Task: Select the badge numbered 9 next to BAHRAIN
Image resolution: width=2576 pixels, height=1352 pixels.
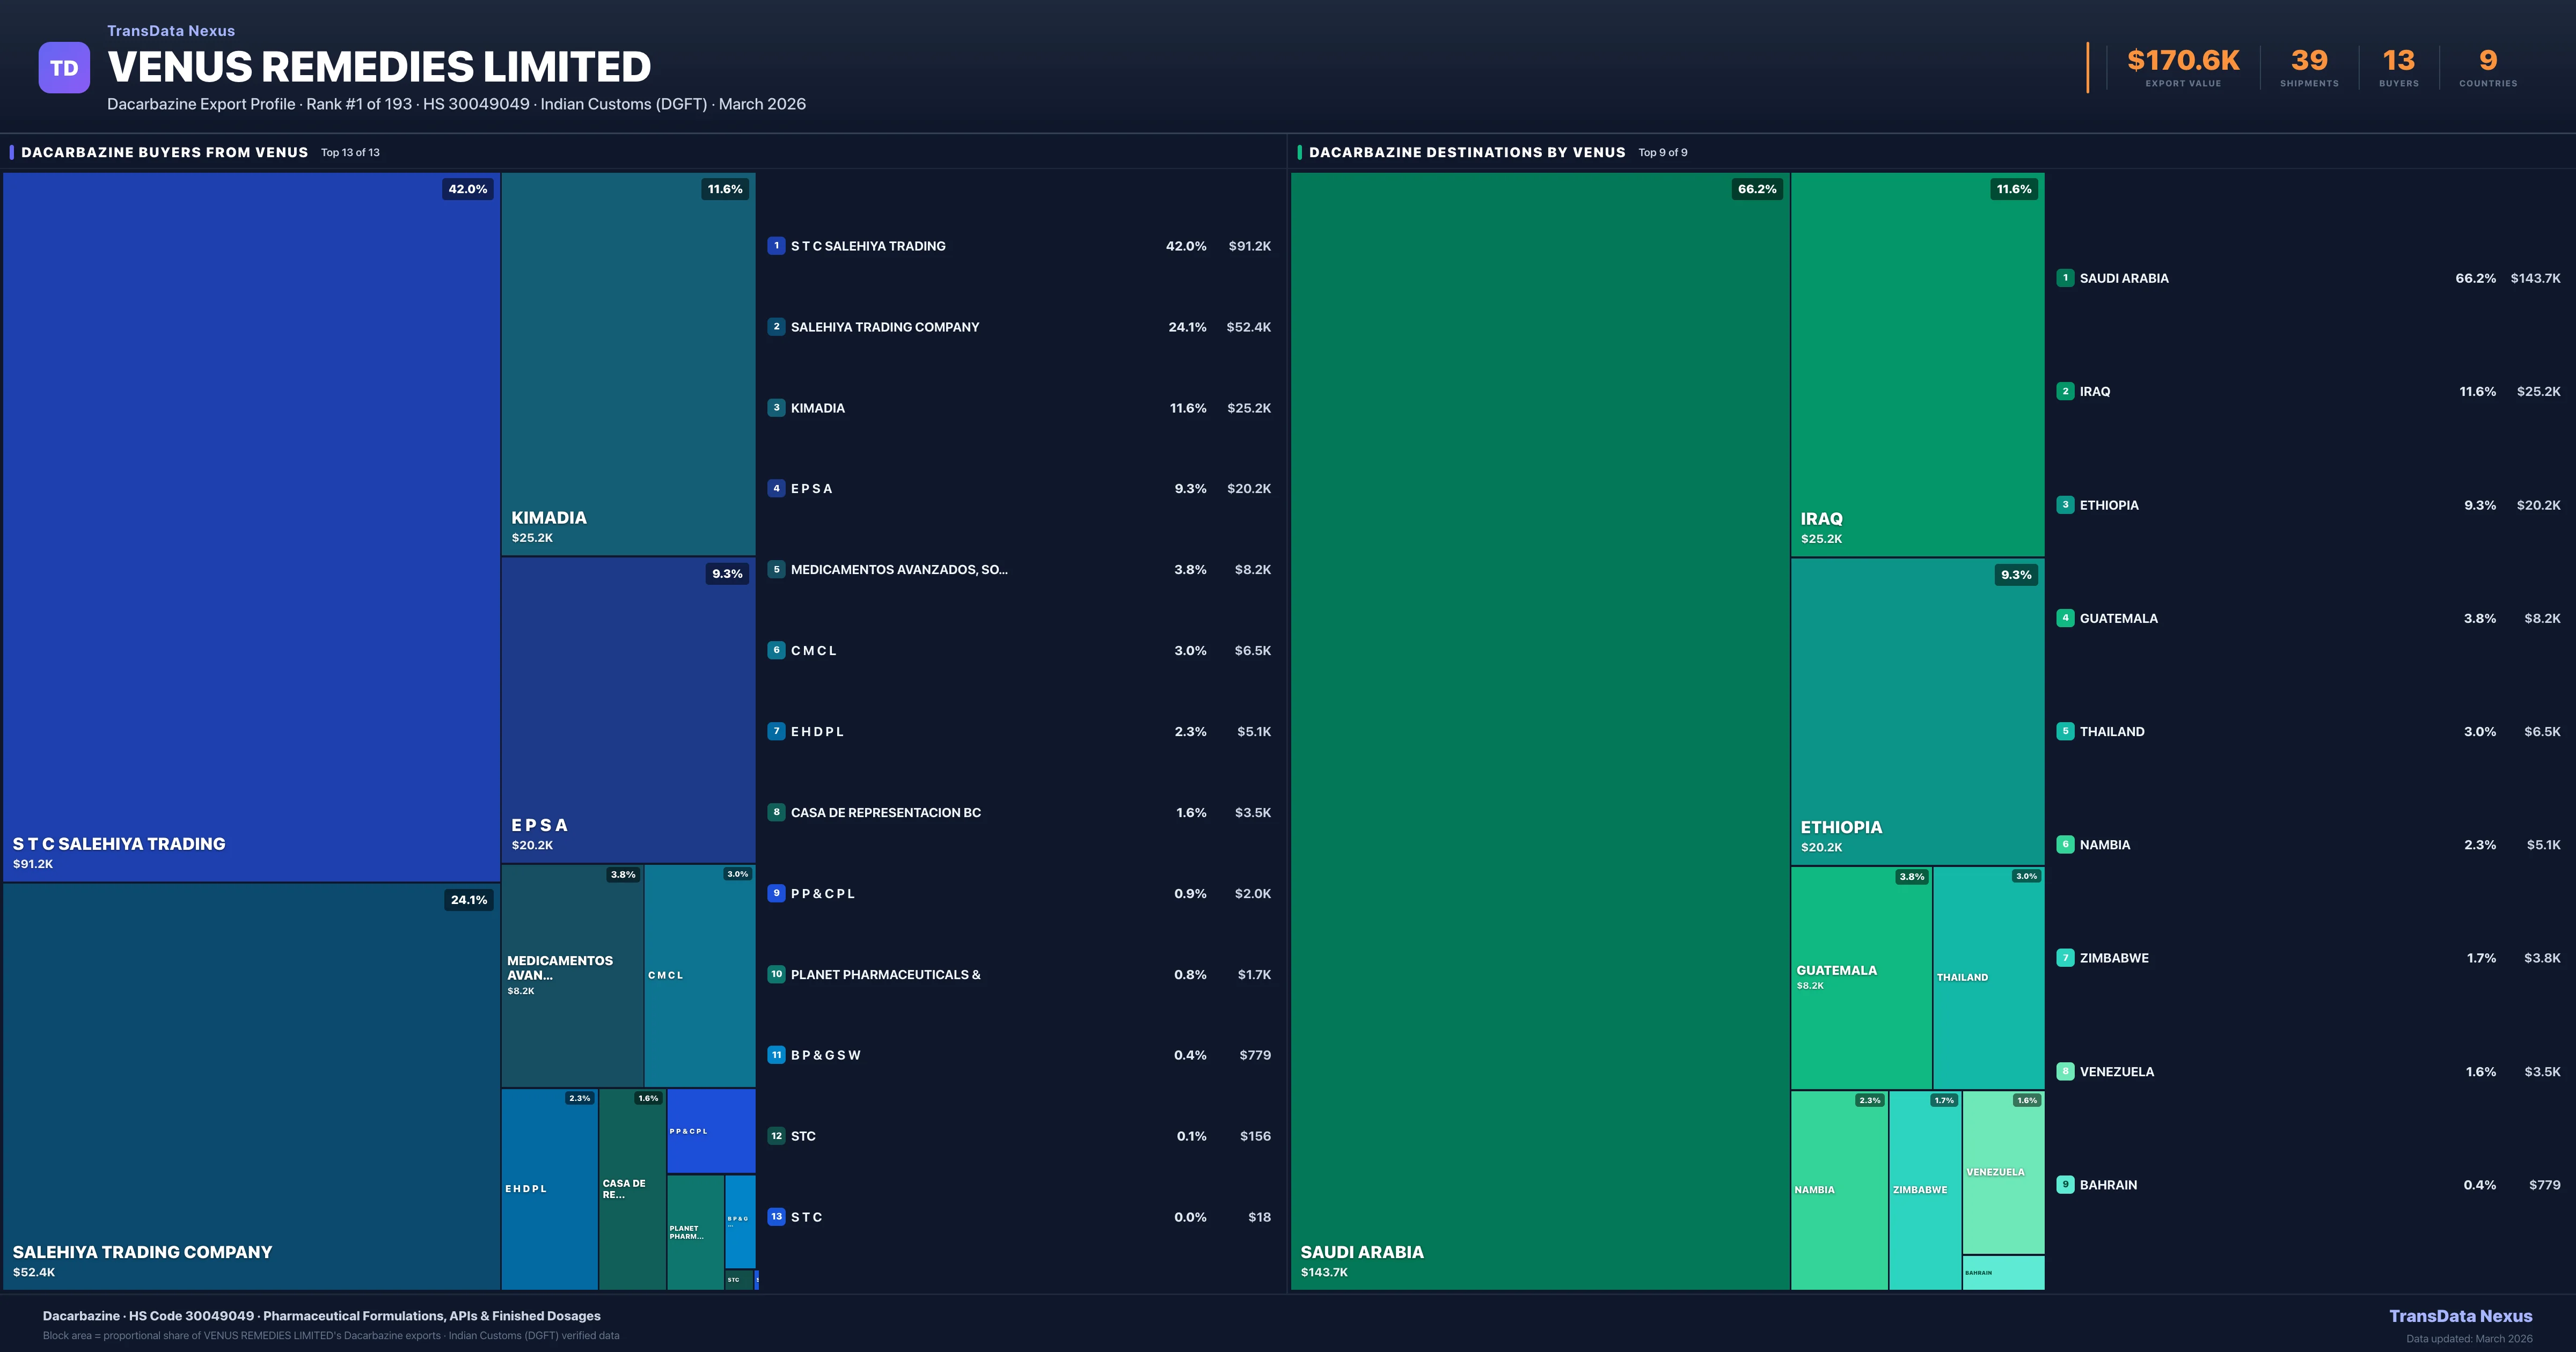Action: pyautogui.click(x=2065, y=1184)
